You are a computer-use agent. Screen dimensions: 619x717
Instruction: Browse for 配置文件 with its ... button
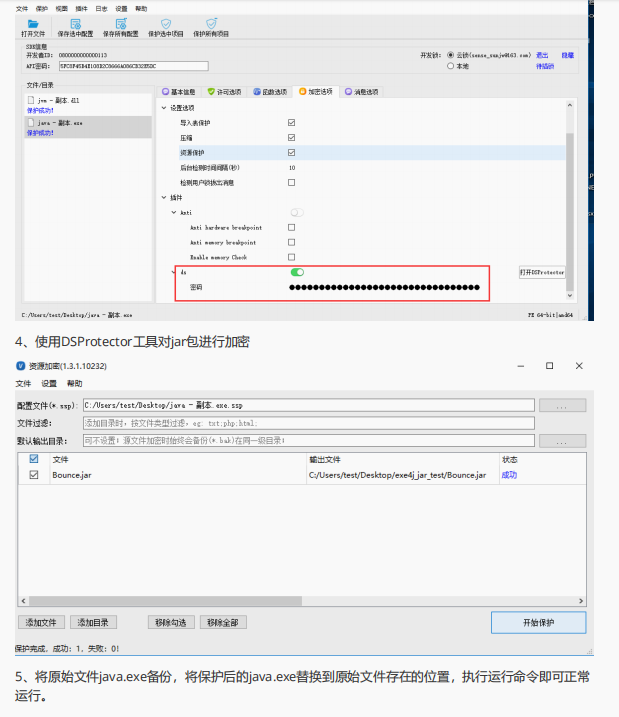562,405
